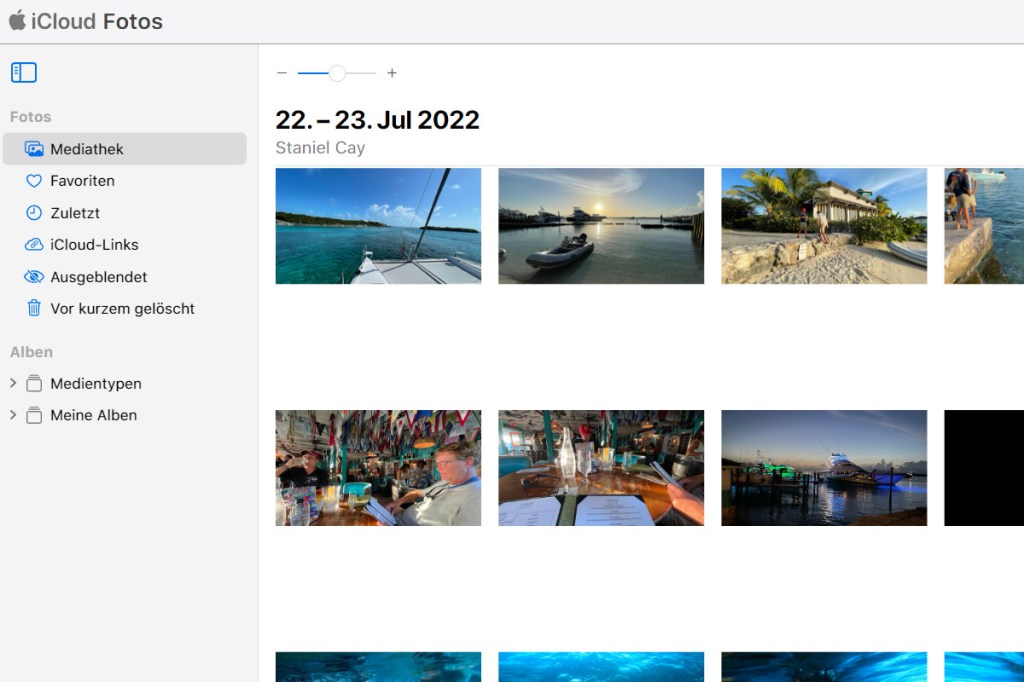The height and width of the screenshot is (682, 1024).
Task: Open the people standing on dock photo
Action: 984,226
